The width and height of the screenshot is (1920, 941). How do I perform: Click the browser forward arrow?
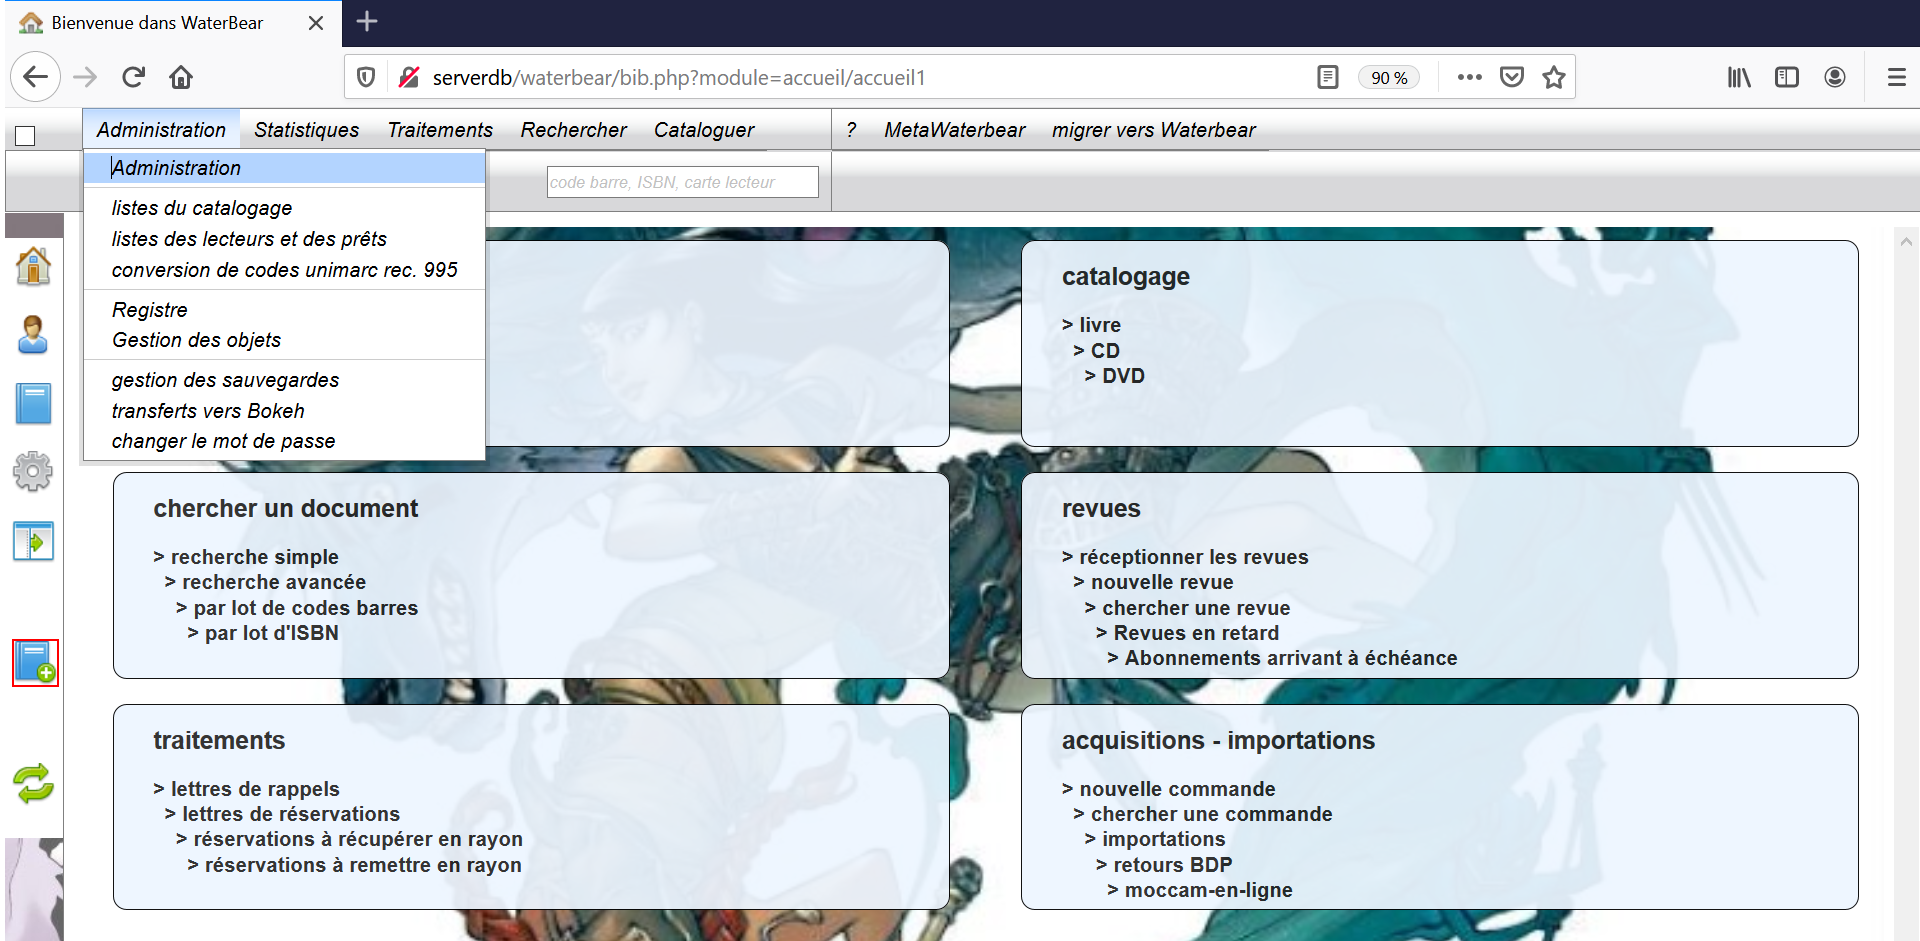pyautogui.click(x=86, y=77)
